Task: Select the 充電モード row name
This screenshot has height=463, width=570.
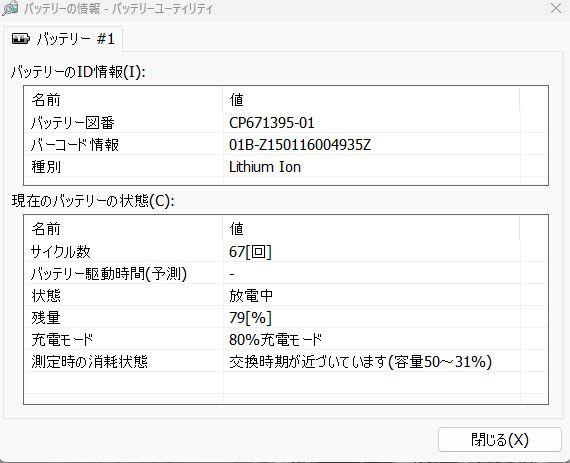Action: tap(62, 340)
